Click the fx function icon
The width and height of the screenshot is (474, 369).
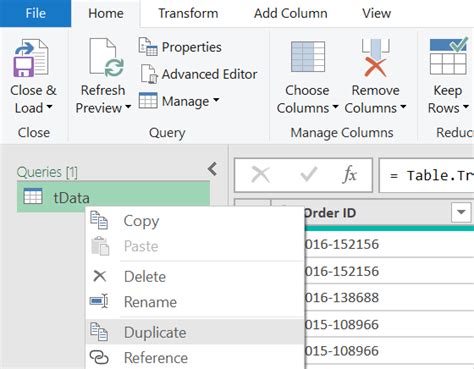pyautogui.click(x=350, y=174)
